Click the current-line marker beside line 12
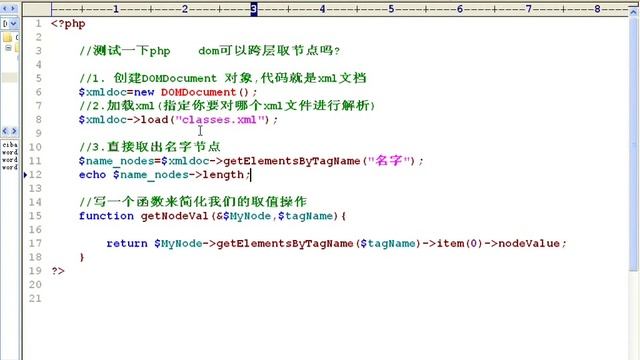 pos(25,175)
